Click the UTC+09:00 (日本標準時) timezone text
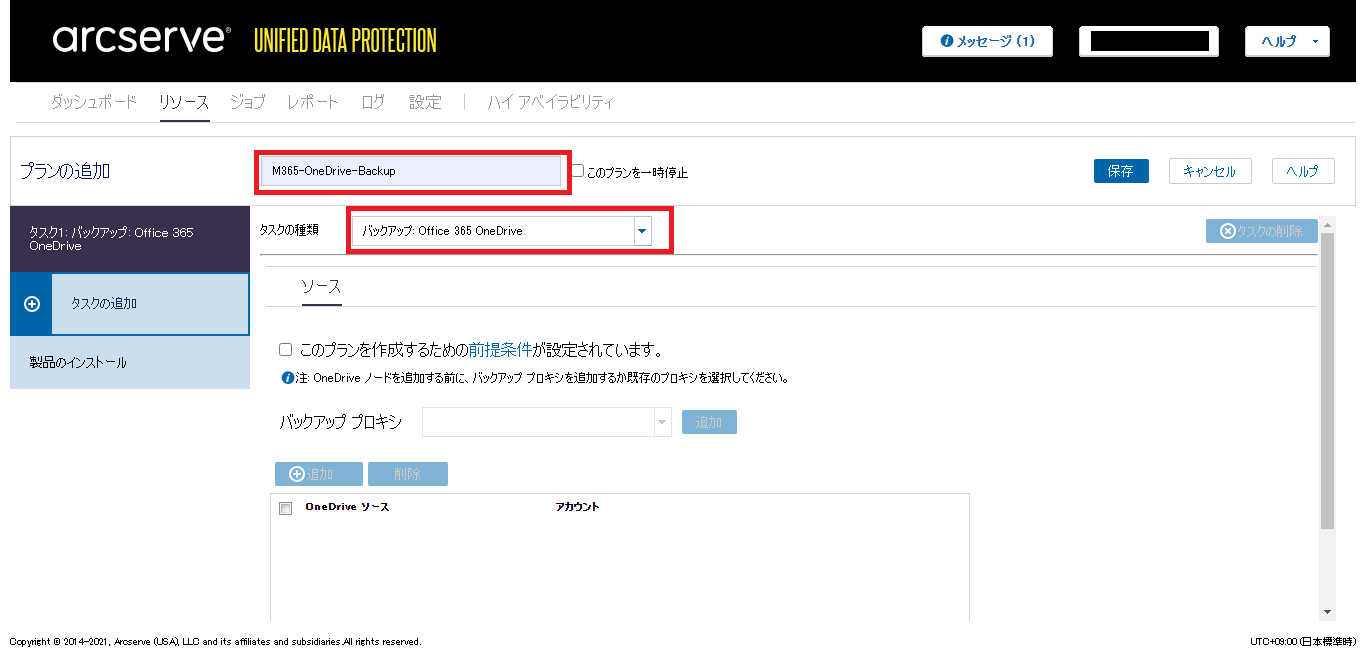 tap(1303, 641)
